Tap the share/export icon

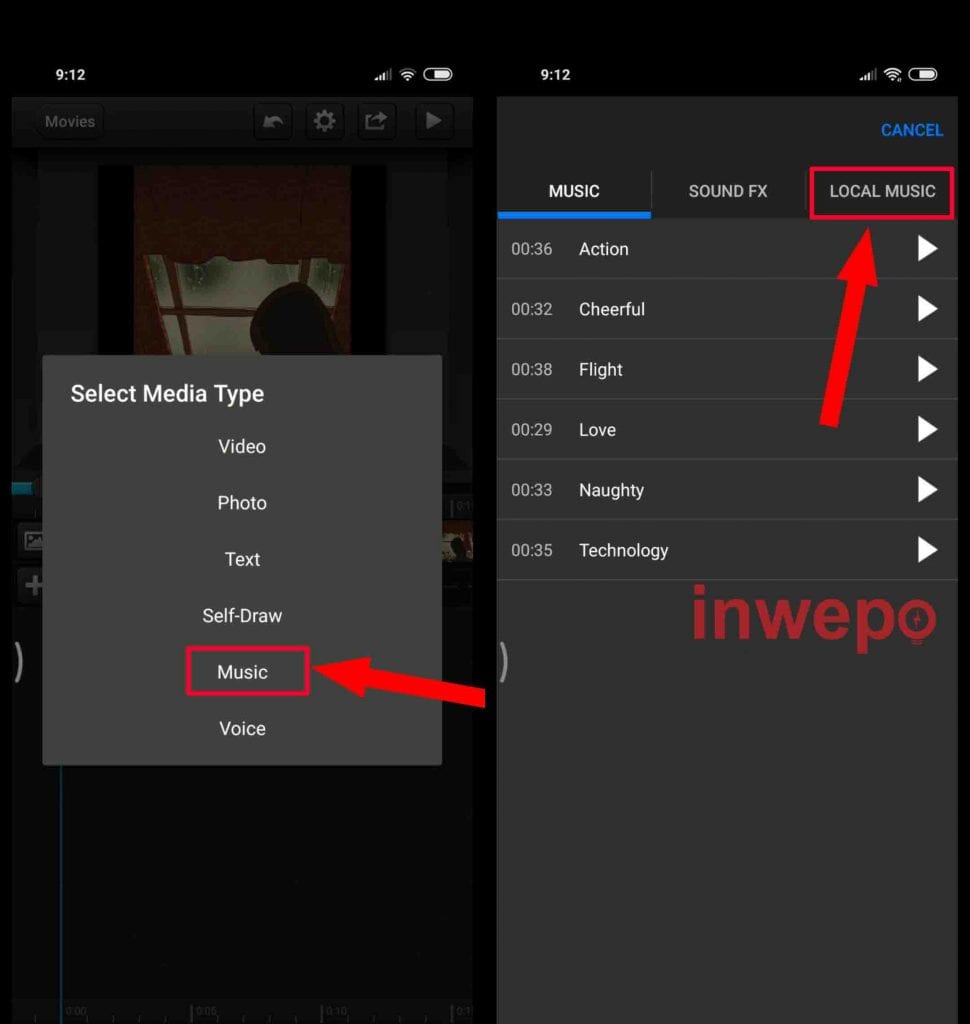click(x=376, y=121)
